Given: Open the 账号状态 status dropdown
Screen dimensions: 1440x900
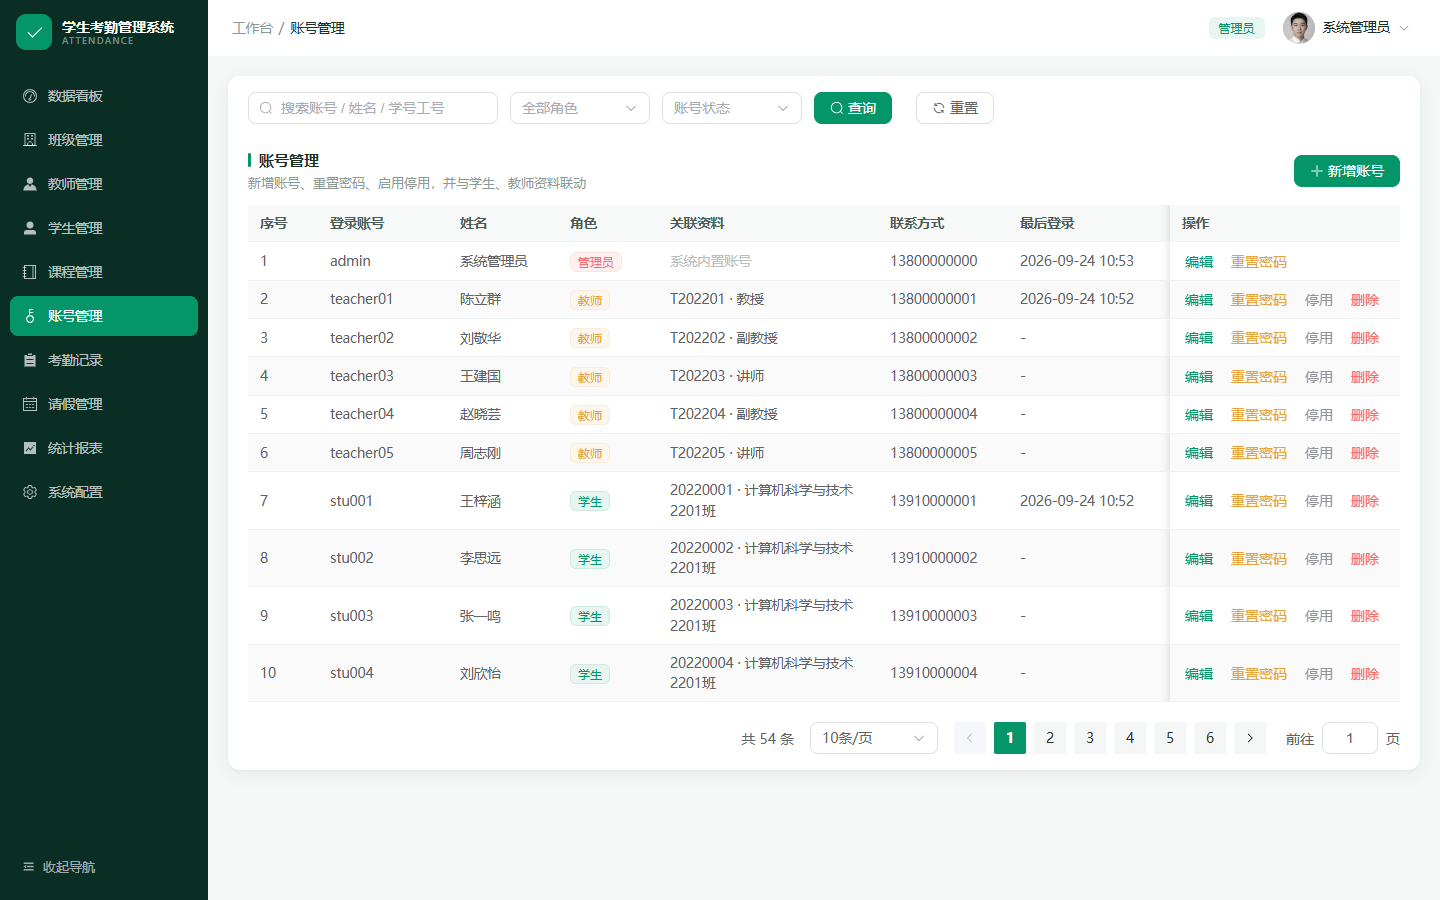Looking at the screenshot, I should tap(732, 108).
